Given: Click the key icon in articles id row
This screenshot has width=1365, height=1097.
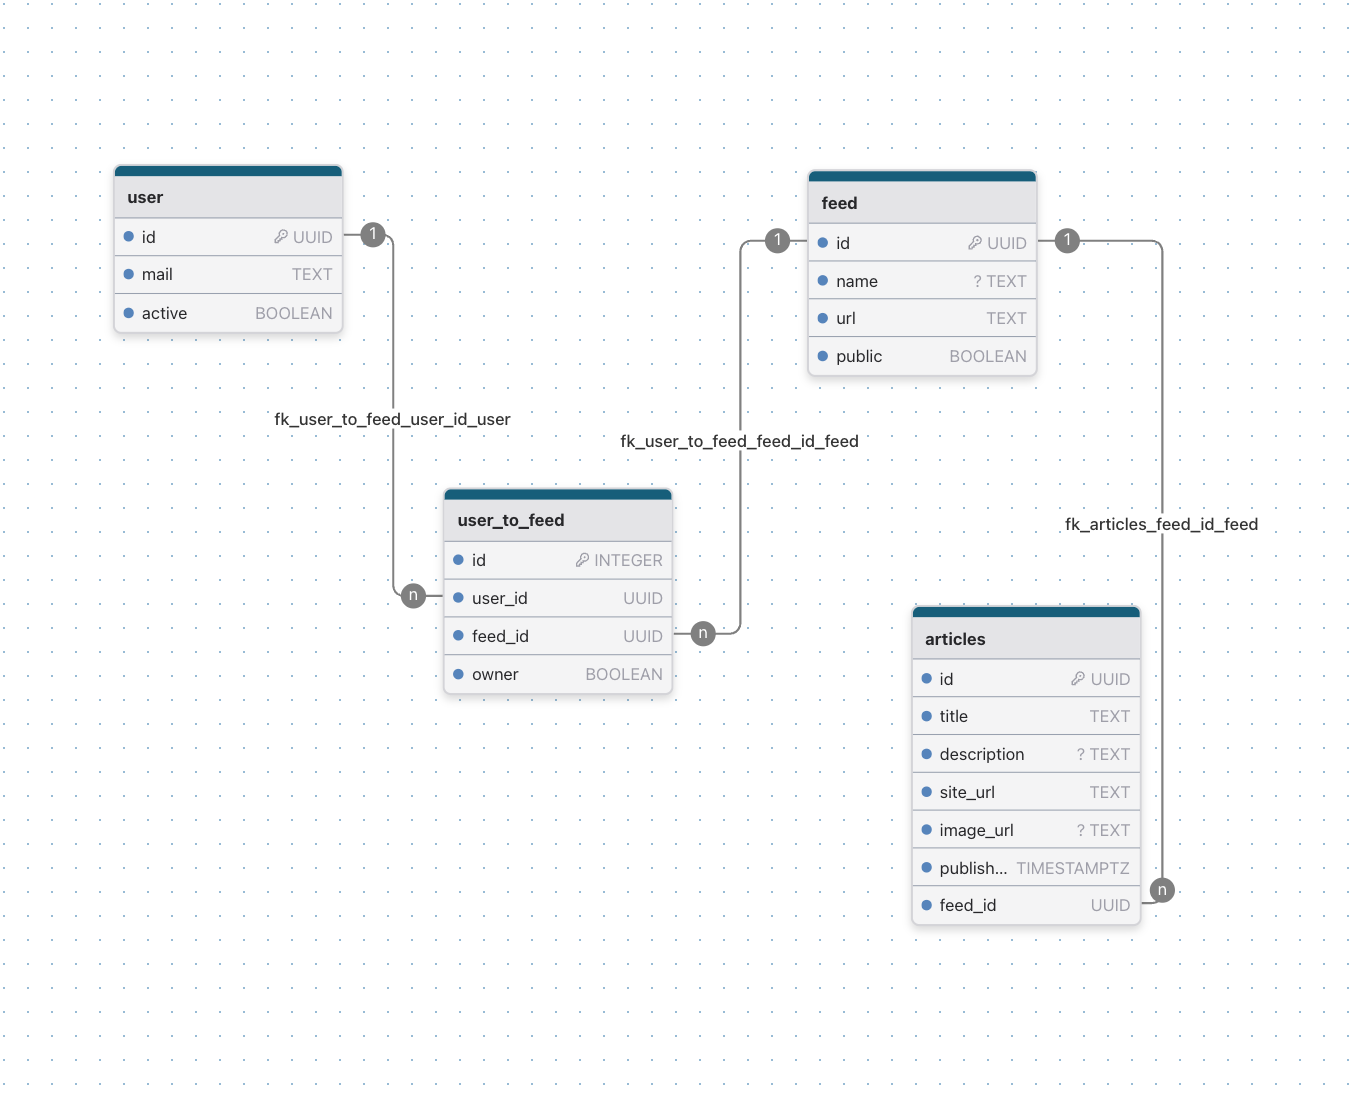Looking at the screenshot, I should (x=1078, y=679).
